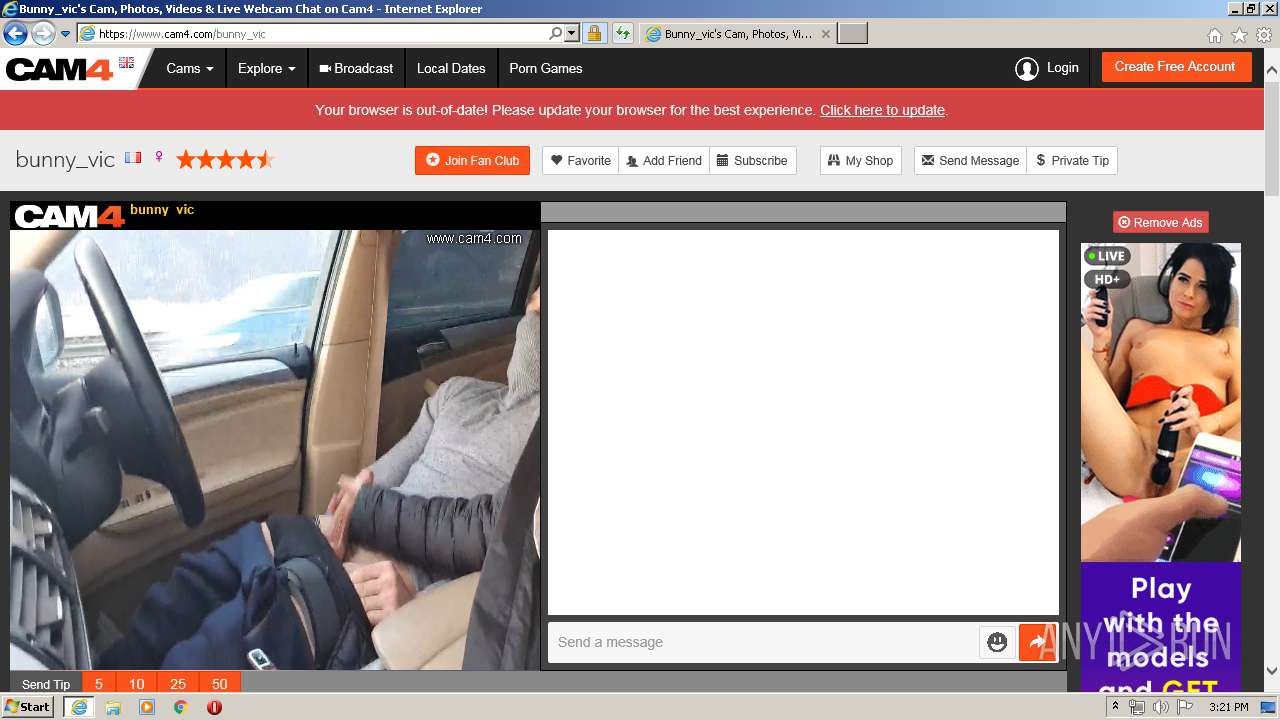This screenshot has height=720, width=1280.
Task: Click the security lock icon
Action: (594, 34)
